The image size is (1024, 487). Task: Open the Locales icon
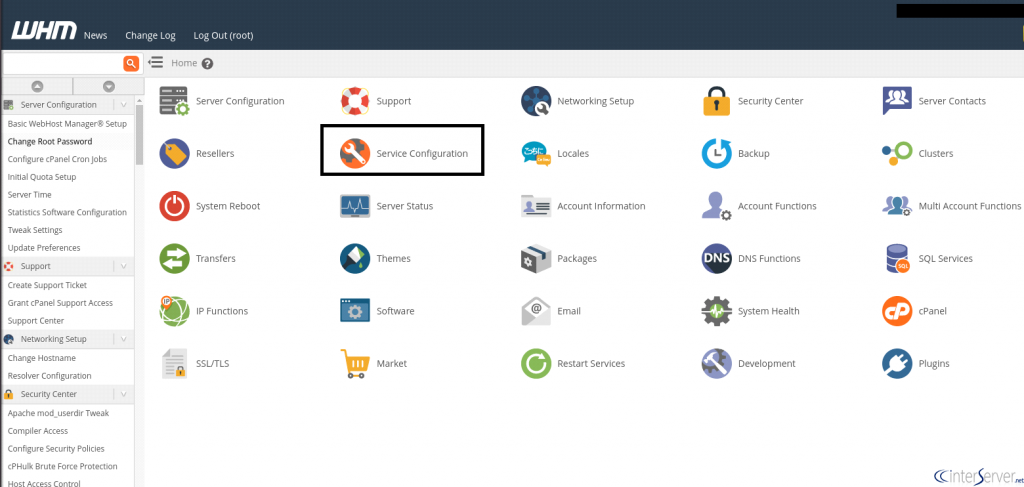pyautogui.click(x=536, y=153)
